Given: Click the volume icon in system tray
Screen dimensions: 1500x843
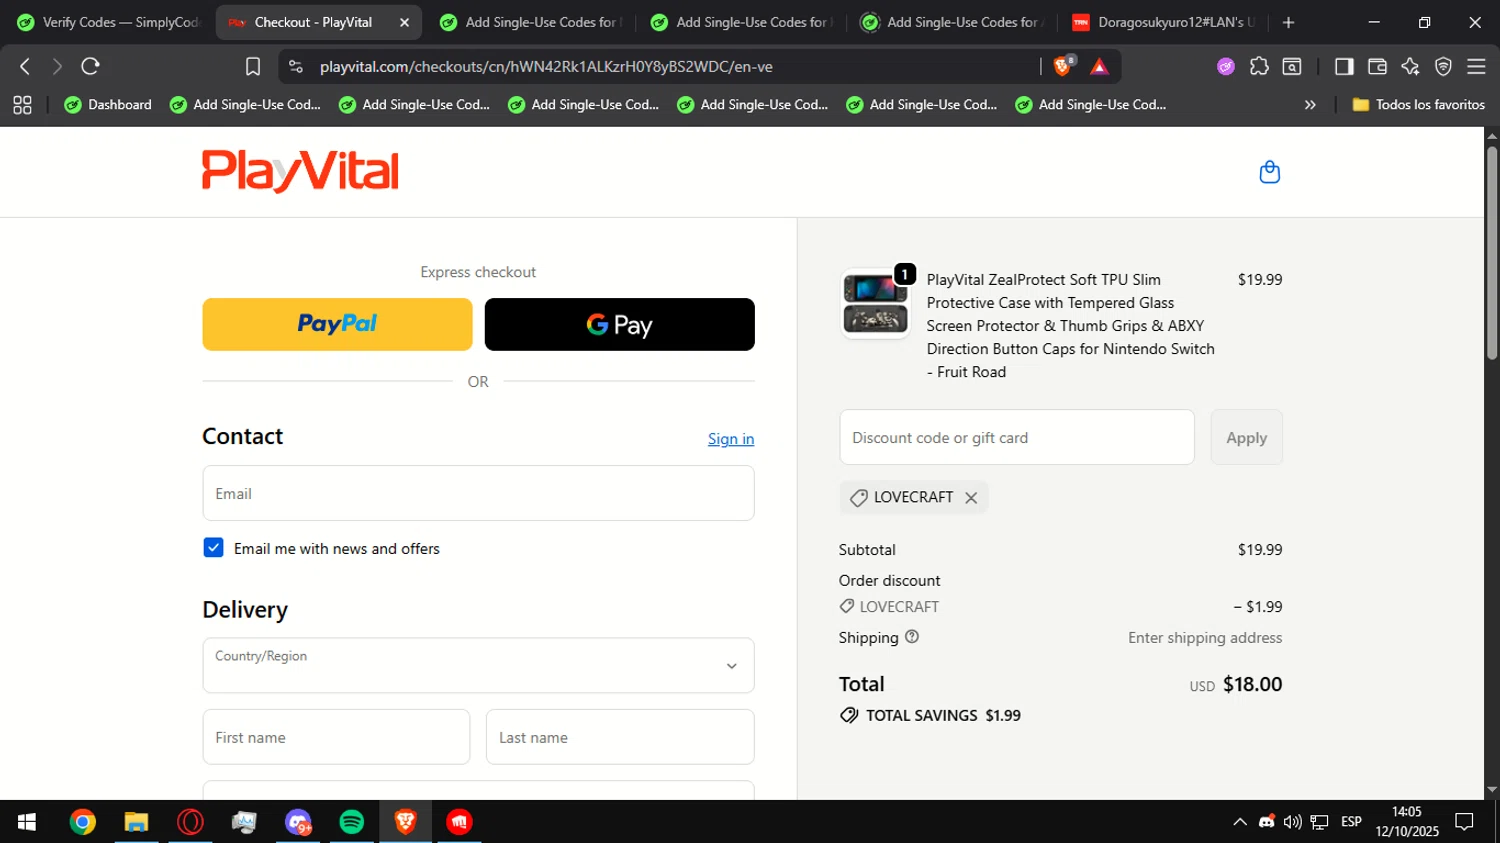Looking at the screenshot, I should click(1293, 822).
